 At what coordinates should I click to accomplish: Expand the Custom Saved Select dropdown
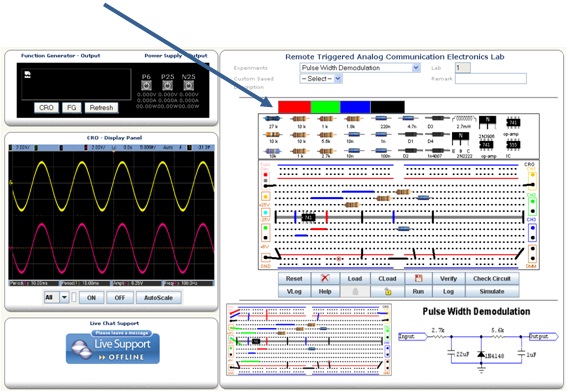(x=321, y=78)
